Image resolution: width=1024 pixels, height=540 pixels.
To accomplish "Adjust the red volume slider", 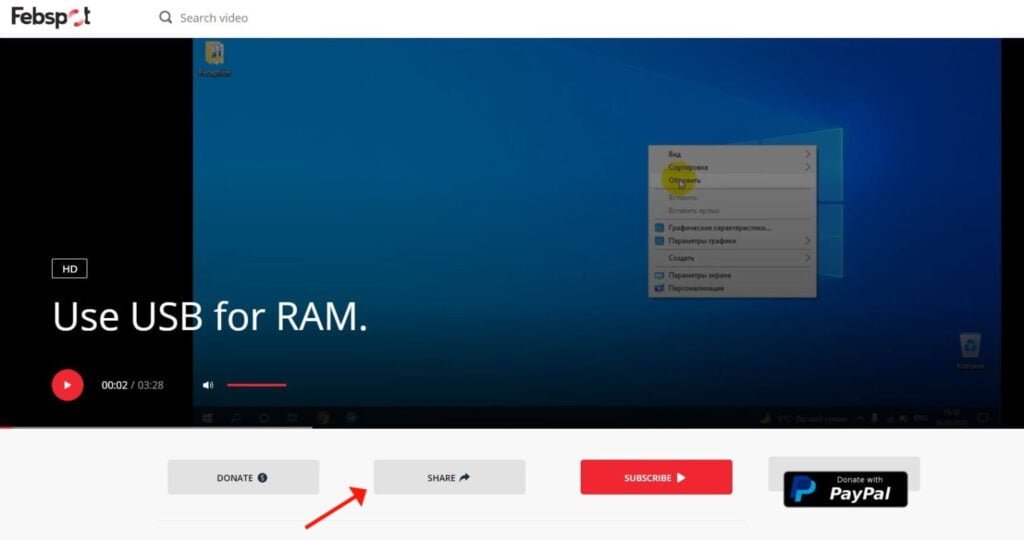I will (256, 385).
